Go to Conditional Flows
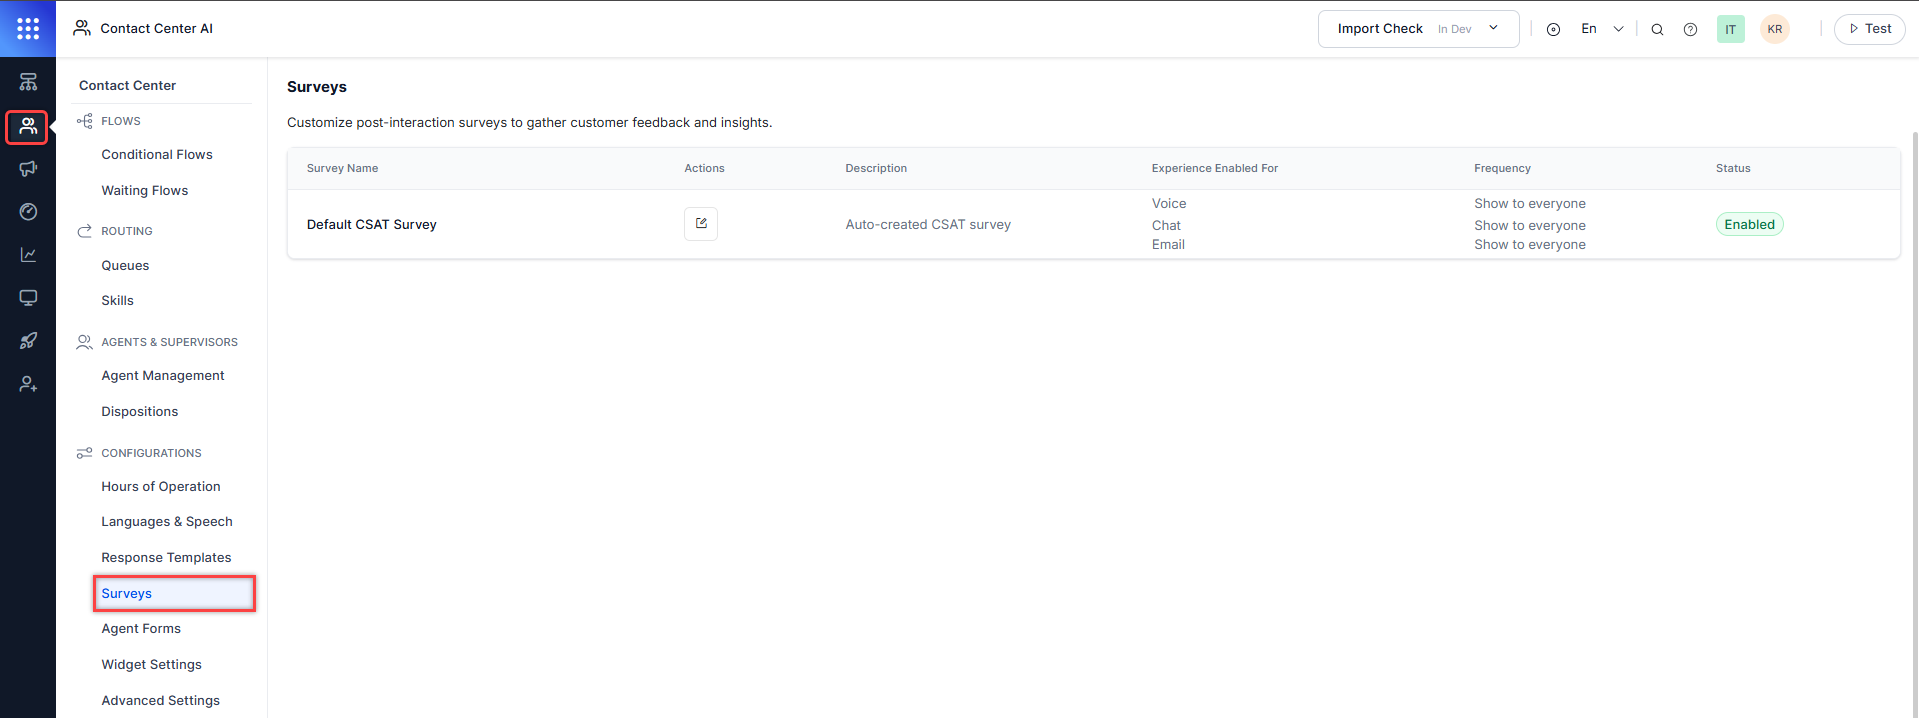 click(x=157, y=155)
